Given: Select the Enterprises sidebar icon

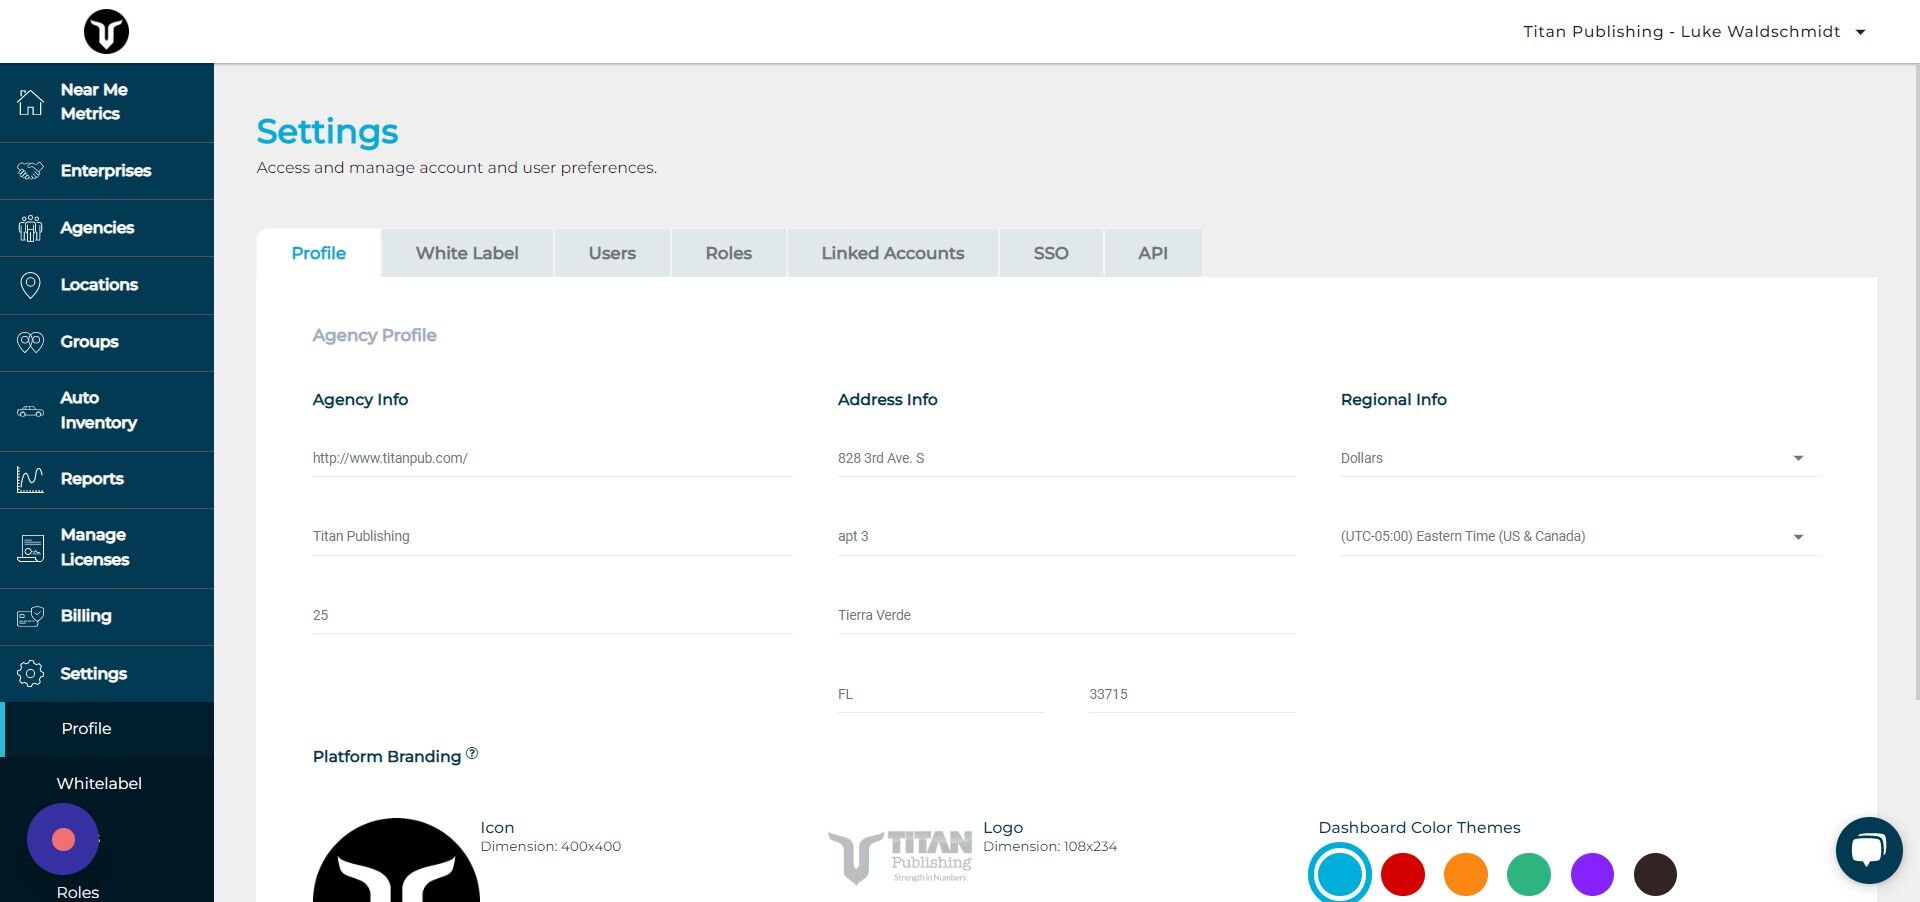Looking at the screenshot, I should click(x=30, y=170).
